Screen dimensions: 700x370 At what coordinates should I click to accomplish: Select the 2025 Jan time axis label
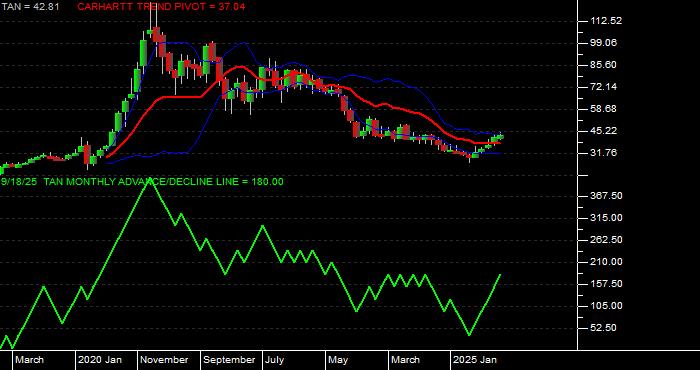pyautogui.click(x=475, y=360)
